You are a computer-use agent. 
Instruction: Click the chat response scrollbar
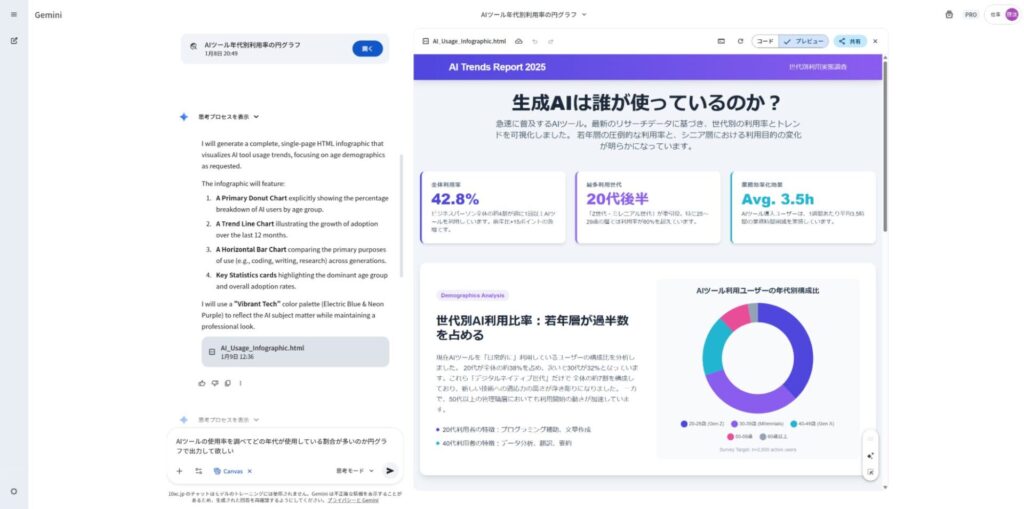401,216
